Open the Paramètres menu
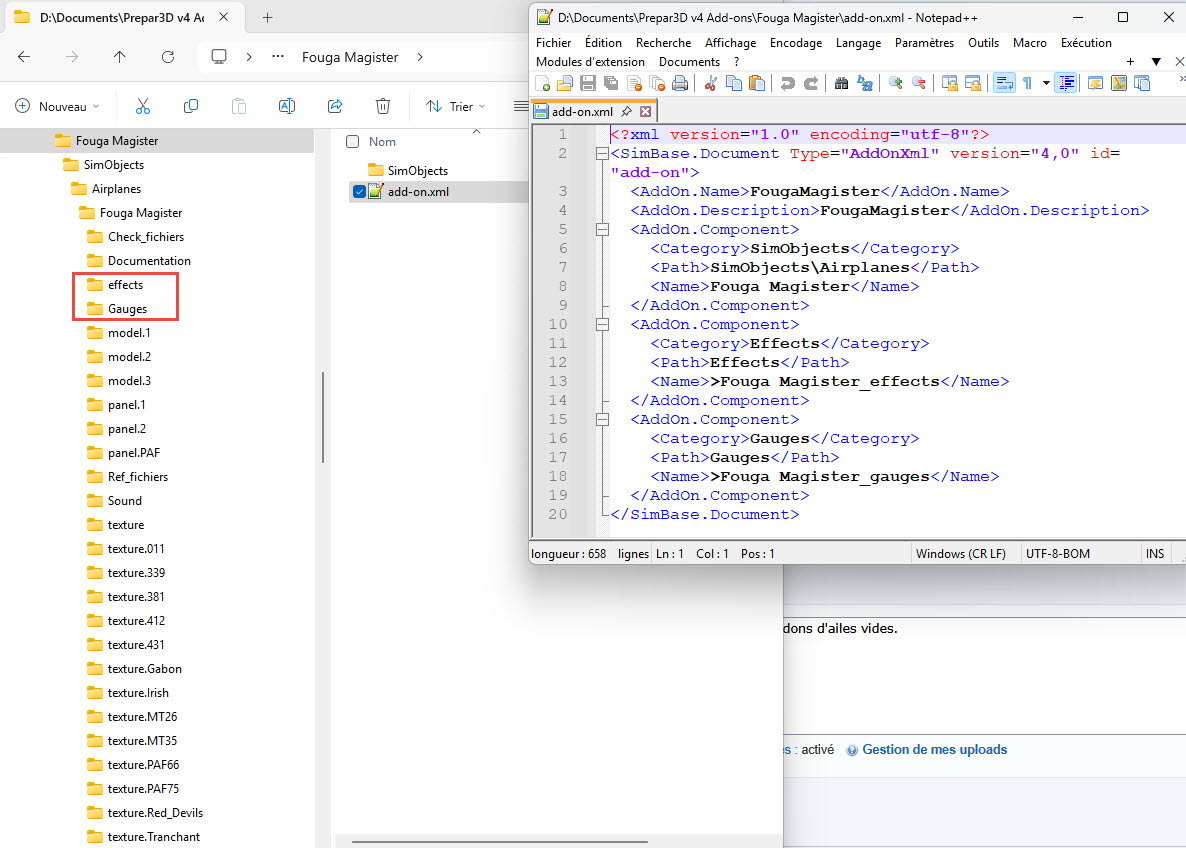This screenshot has width=1186, height=848. tap(924, 43)
